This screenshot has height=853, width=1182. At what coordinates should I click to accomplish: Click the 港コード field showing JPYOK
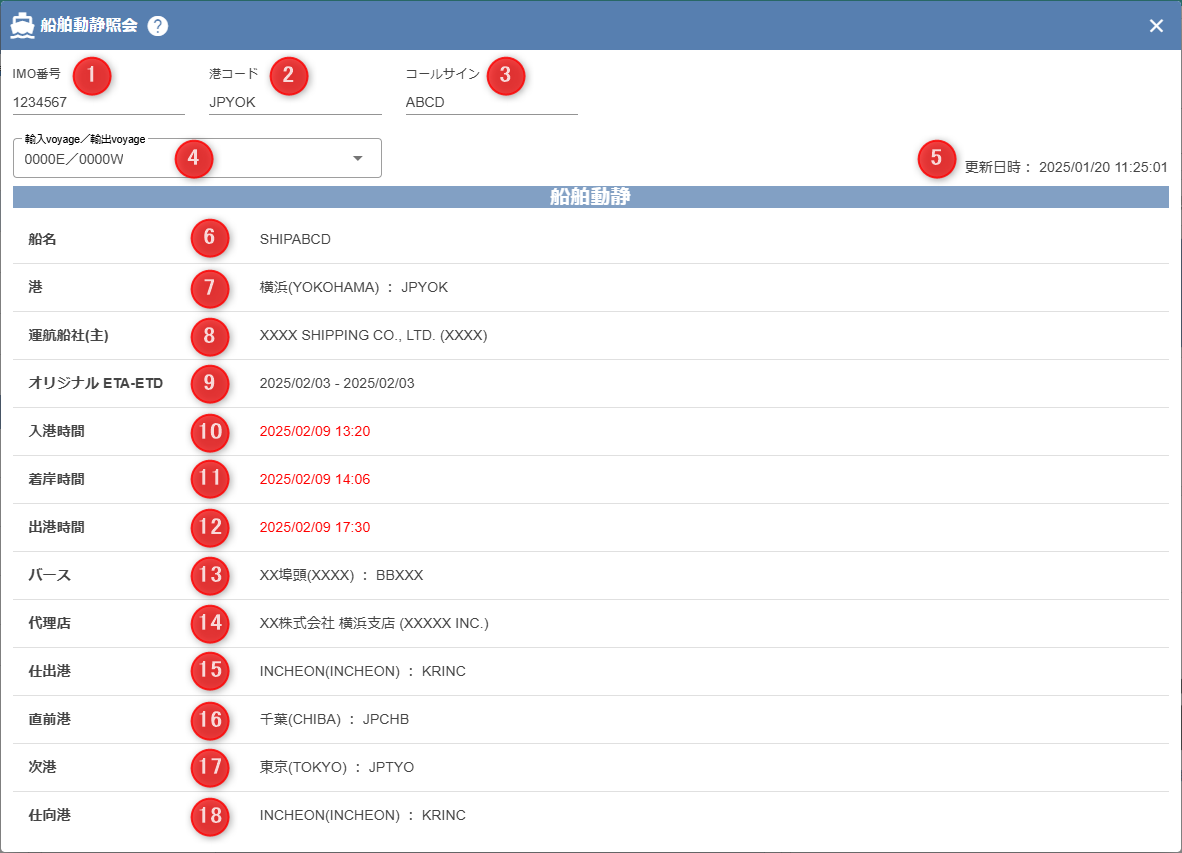pyautogui.click(x=294, y=102)
